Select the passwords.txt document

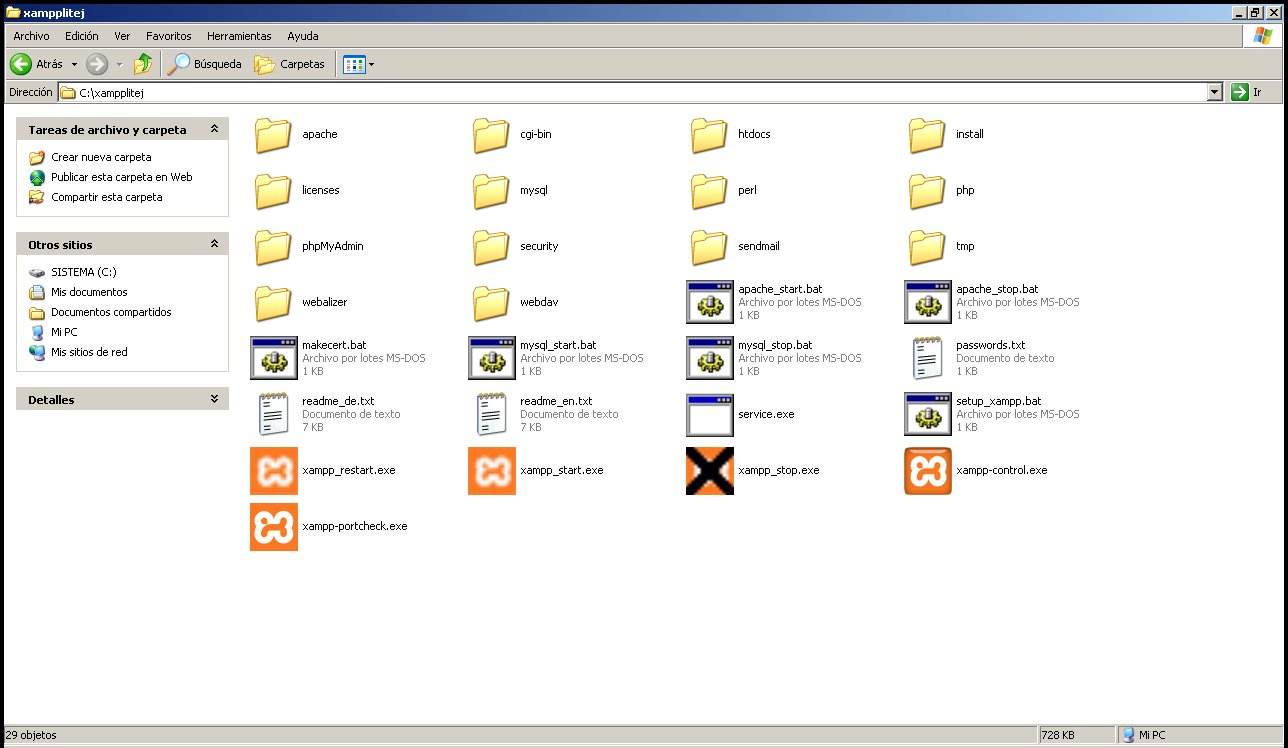point(927,358)
